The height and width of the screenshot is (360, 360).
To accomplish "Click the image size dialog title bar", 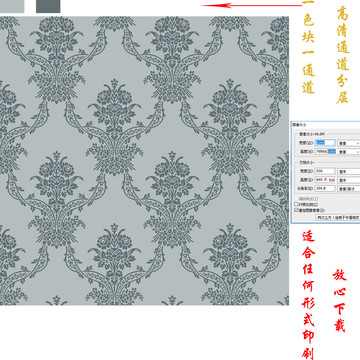I will pyautogui.click(x=326, y=124).
